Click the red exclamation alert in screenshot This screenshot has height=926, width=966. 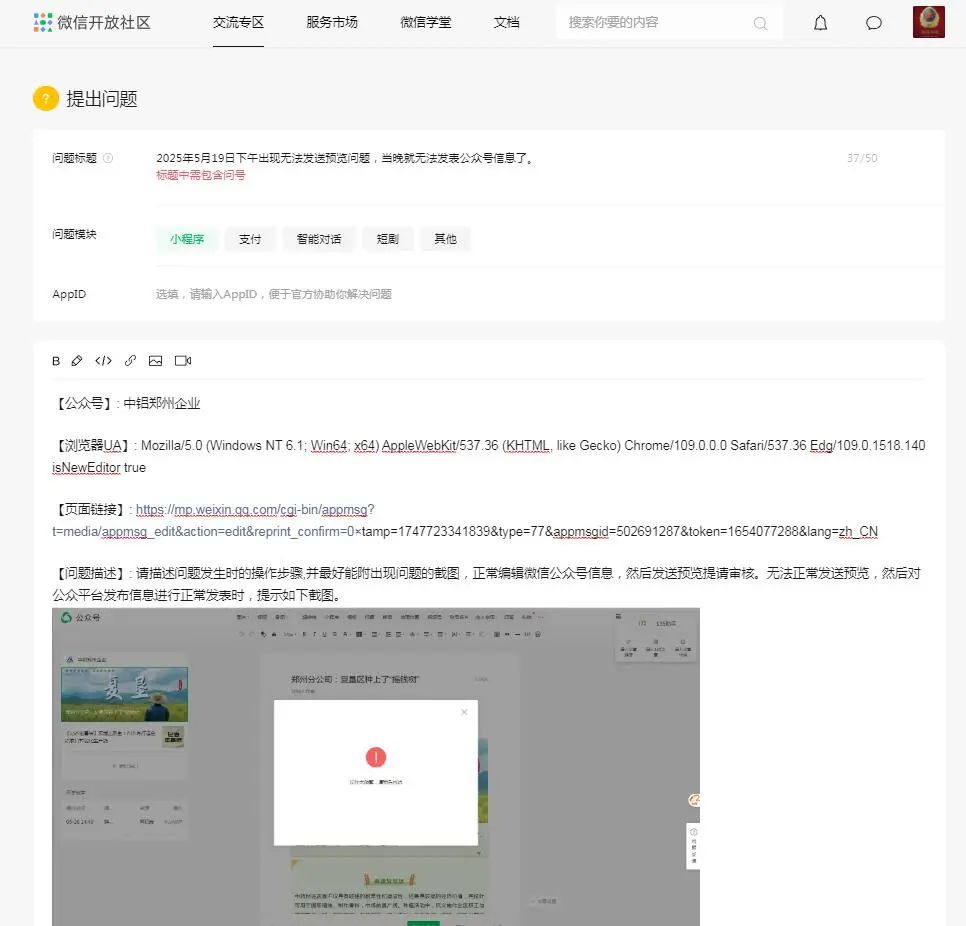376,757
